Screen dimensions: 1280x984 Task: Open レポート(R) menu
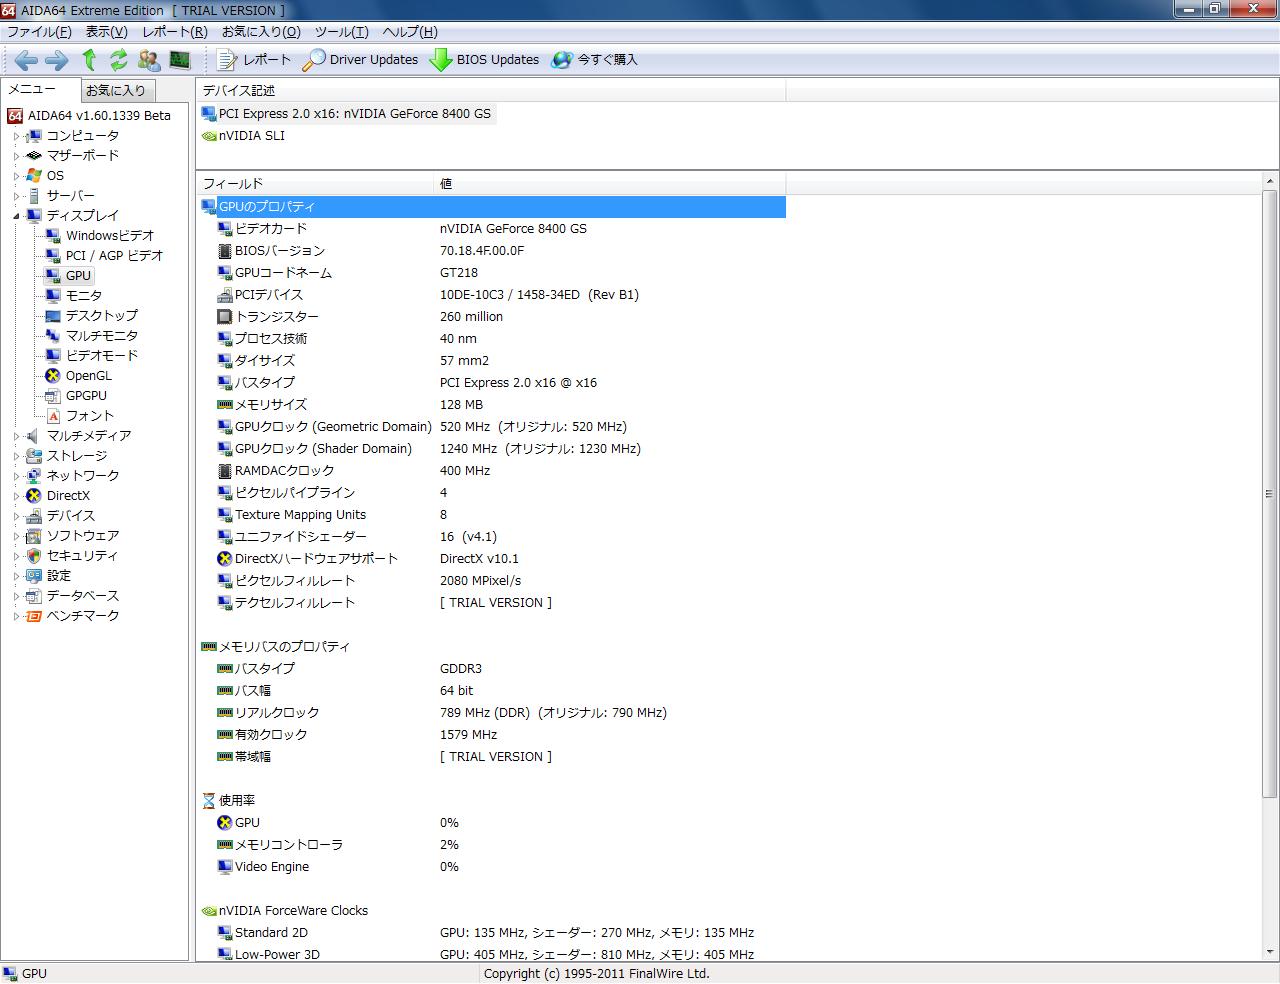coord(174,32)
